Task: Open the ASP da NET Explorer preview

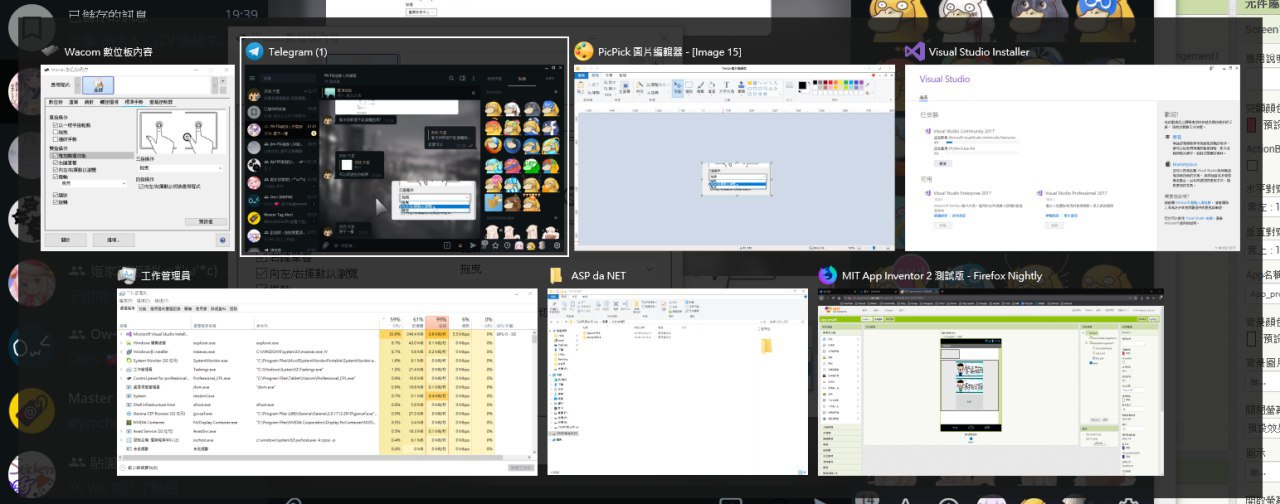Action: 677,382
